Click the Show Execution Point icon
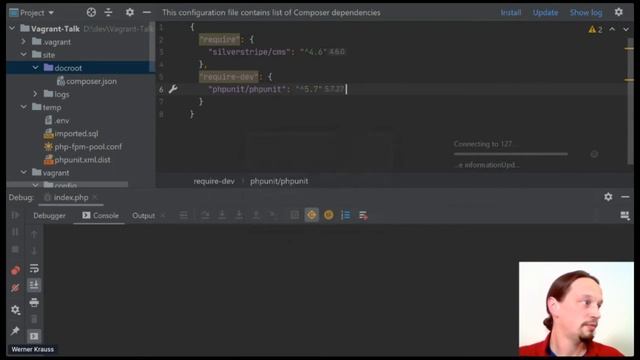The height and width of the screenshot is (360, 640). pos(184,215)
